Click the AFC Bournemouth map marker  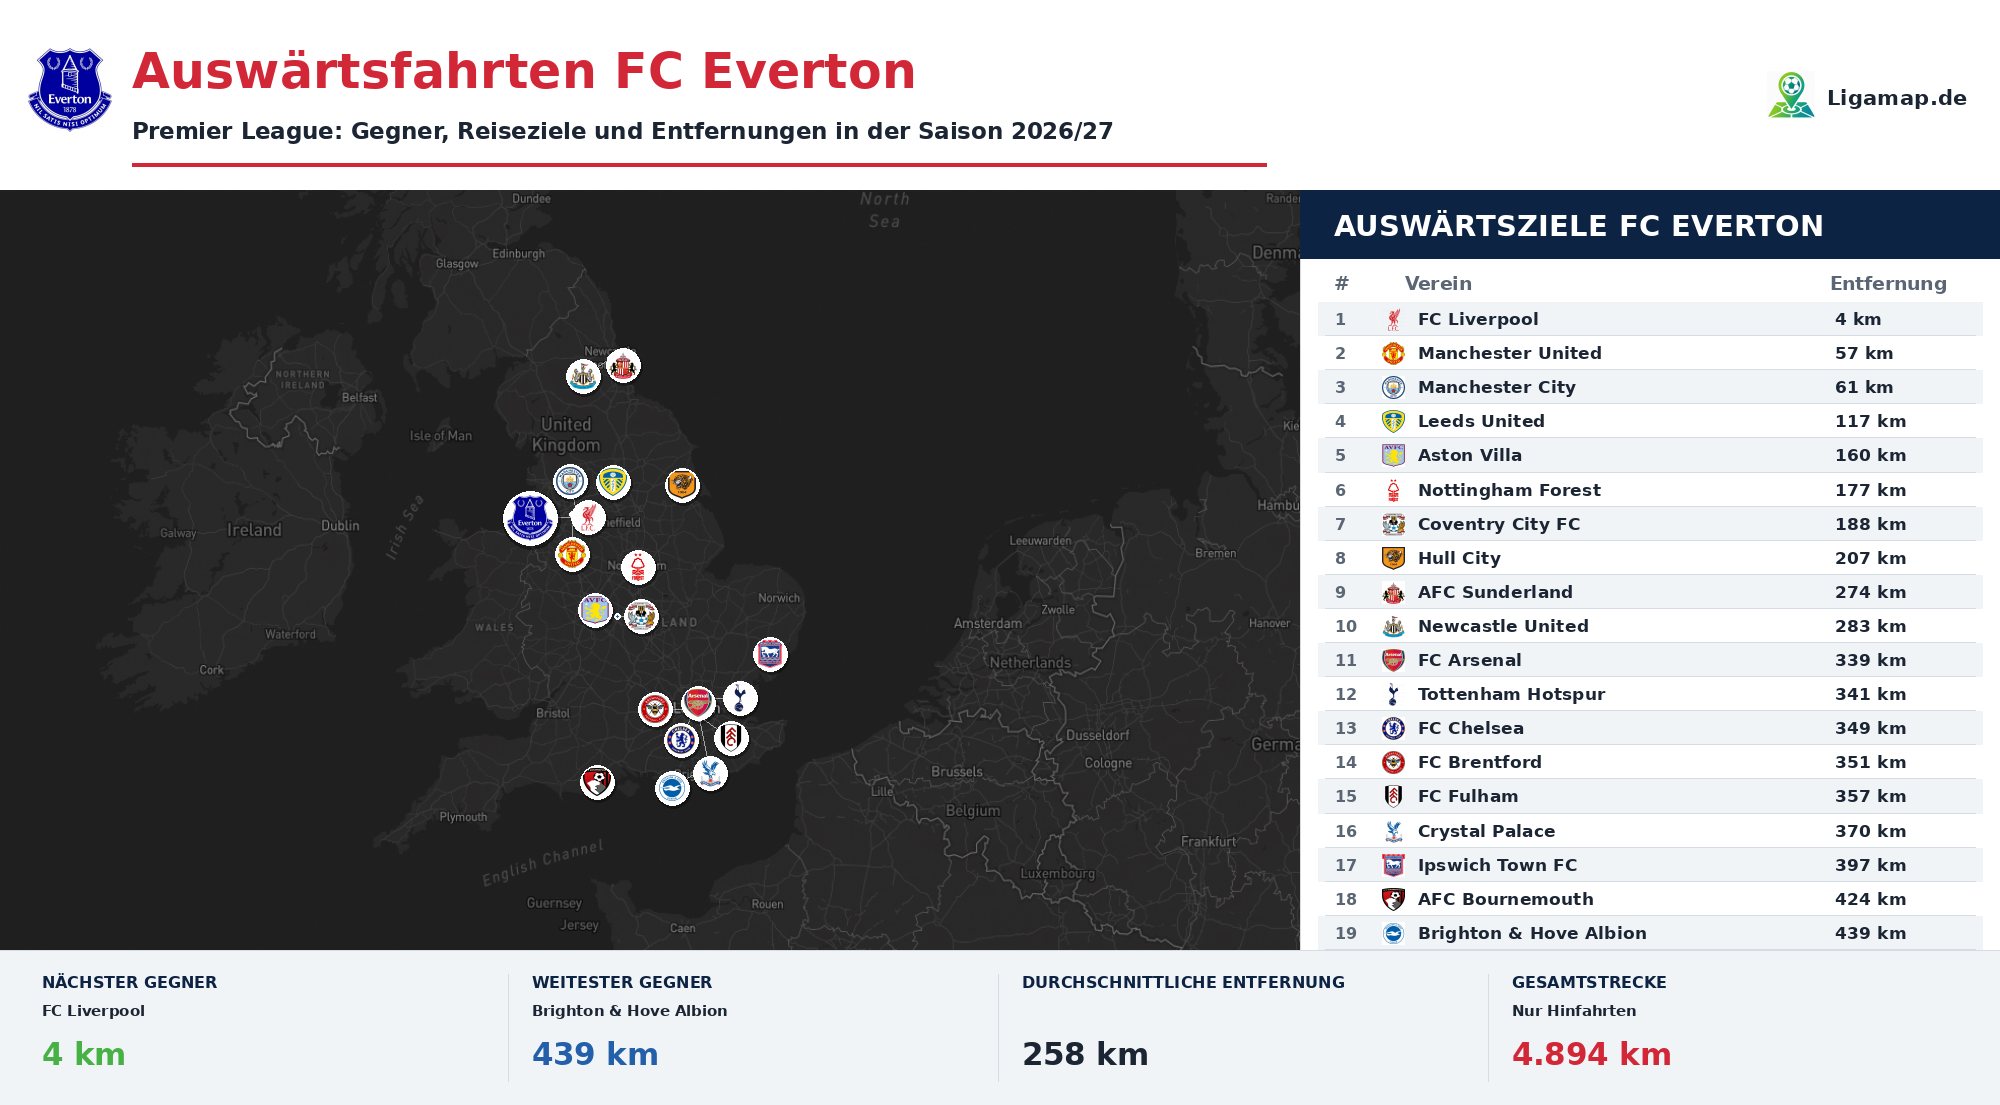click(x=597, y=782)
